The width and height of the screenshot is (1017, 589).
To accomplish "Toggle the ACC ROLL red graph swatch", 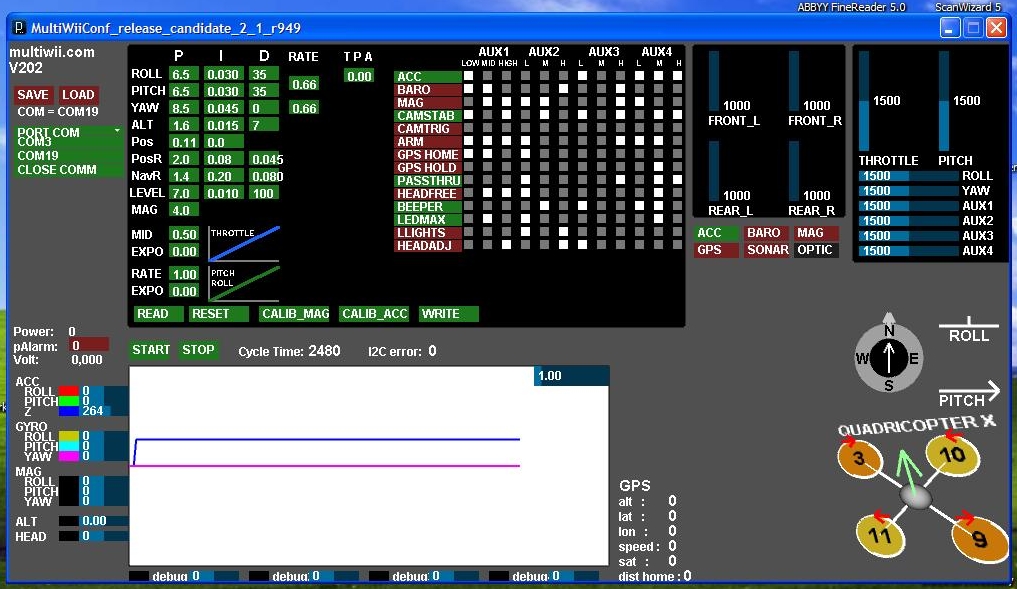I will [68, 391].
